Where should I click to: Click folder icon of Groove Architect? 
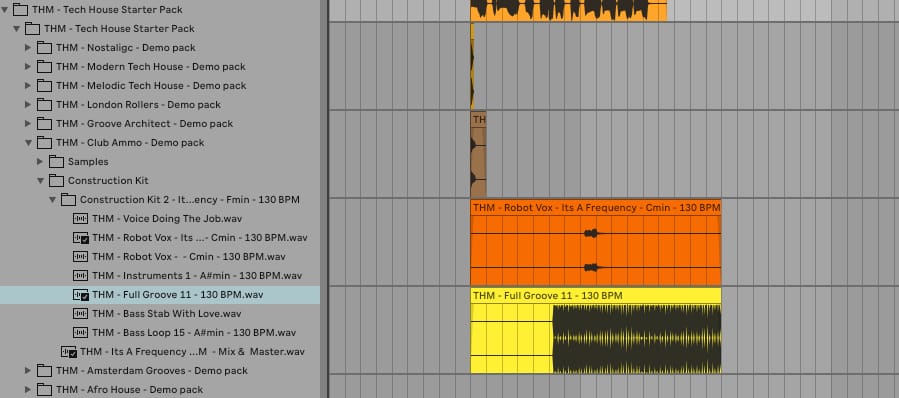point(44,123)
